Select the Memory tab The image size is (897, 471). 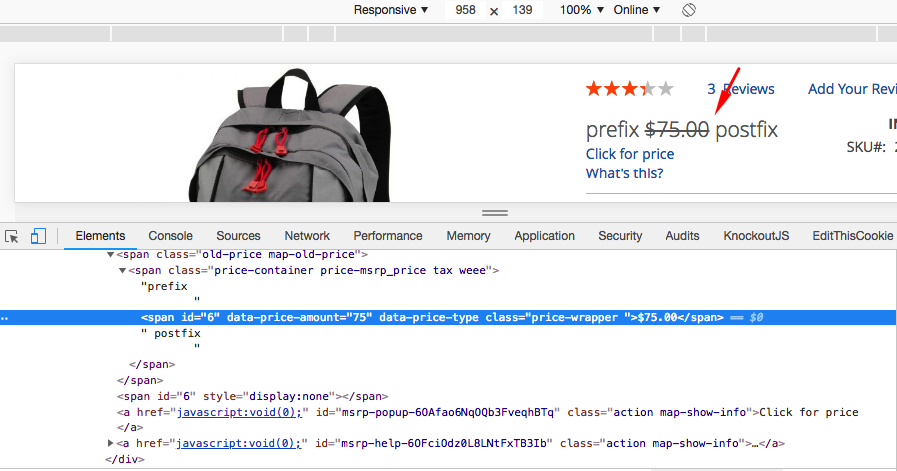[x=469, y=236]
